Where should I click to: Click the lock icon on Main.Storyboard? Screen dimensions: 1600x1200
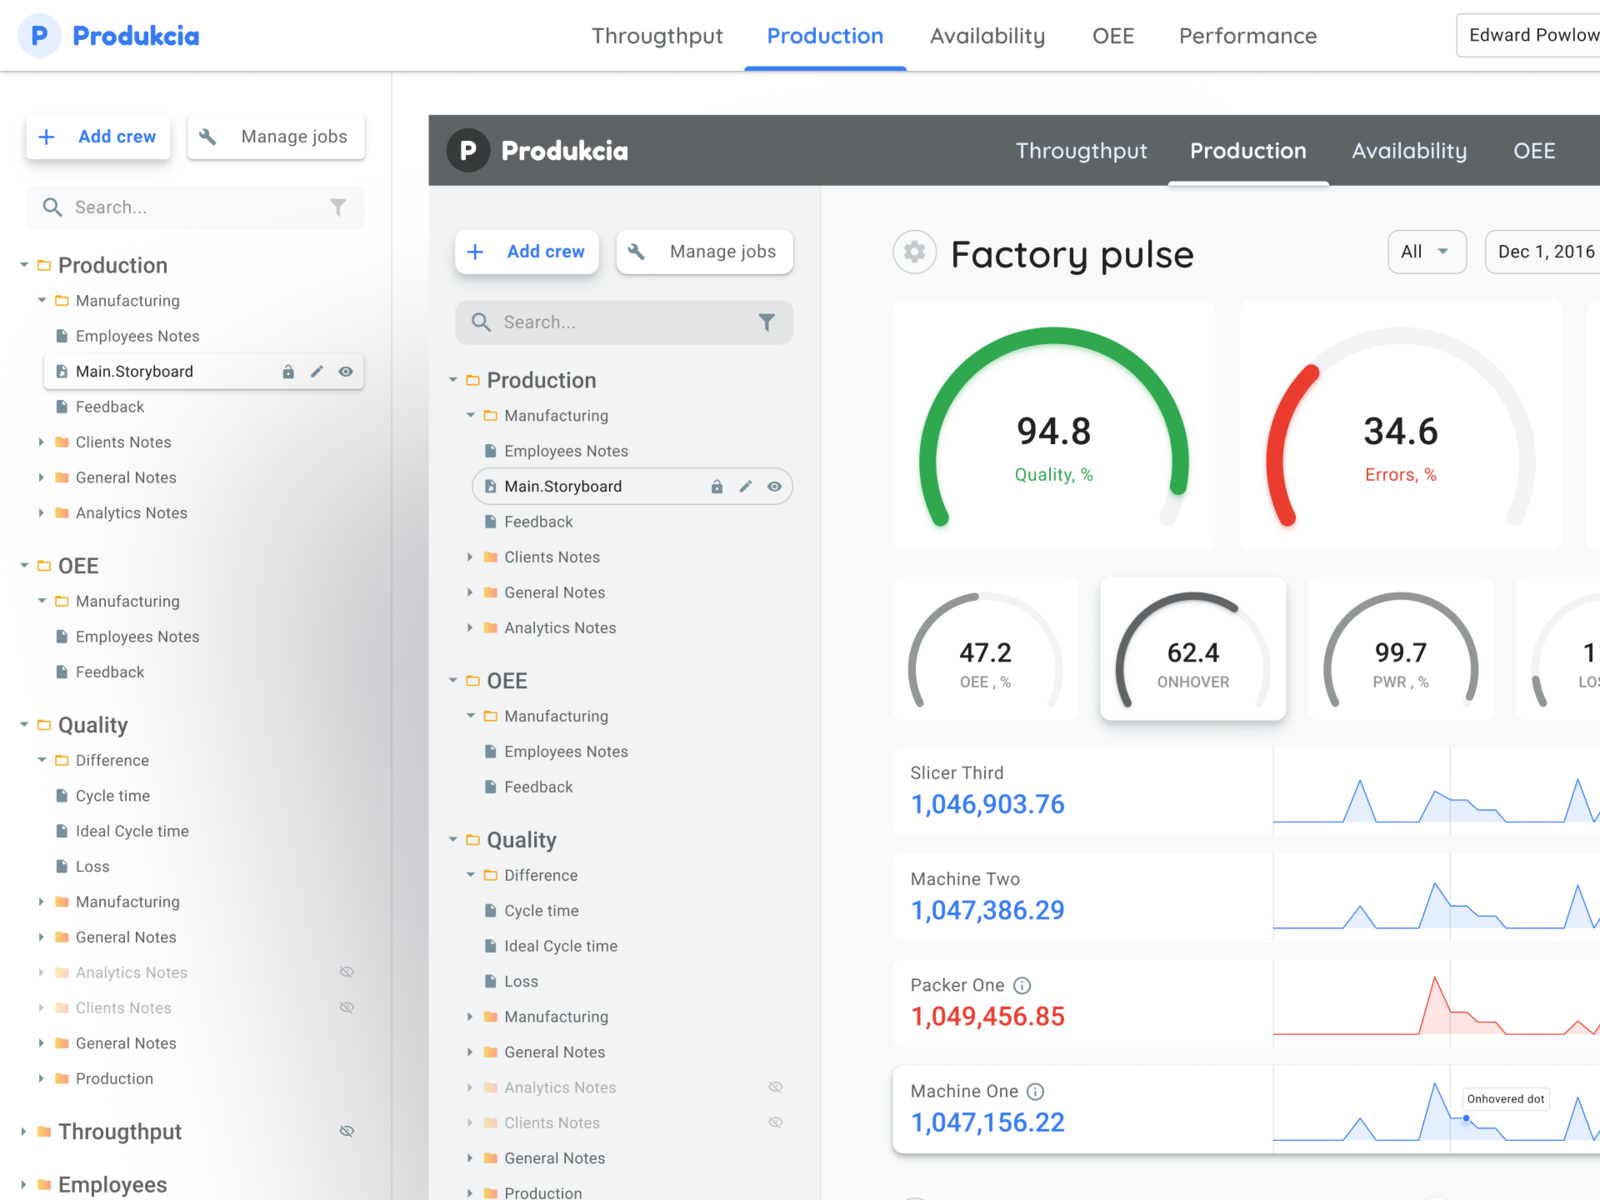click(x=288, y=371)
